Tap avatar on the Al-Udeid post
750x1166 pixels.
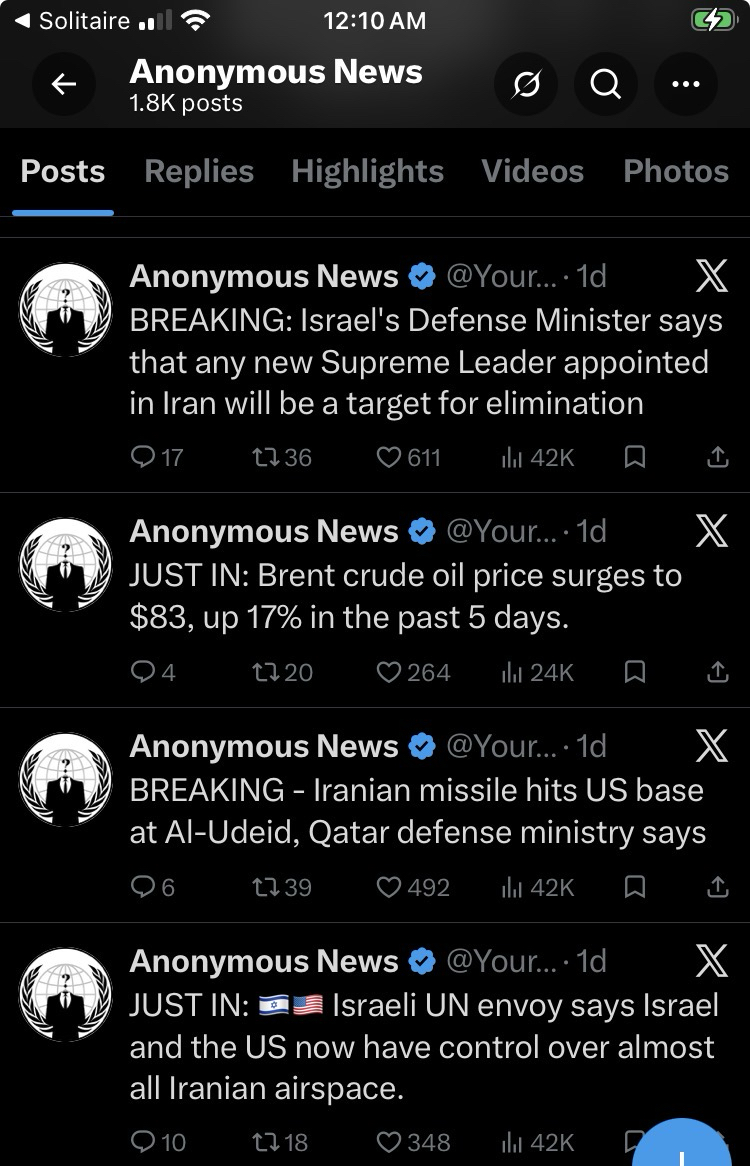66,780
